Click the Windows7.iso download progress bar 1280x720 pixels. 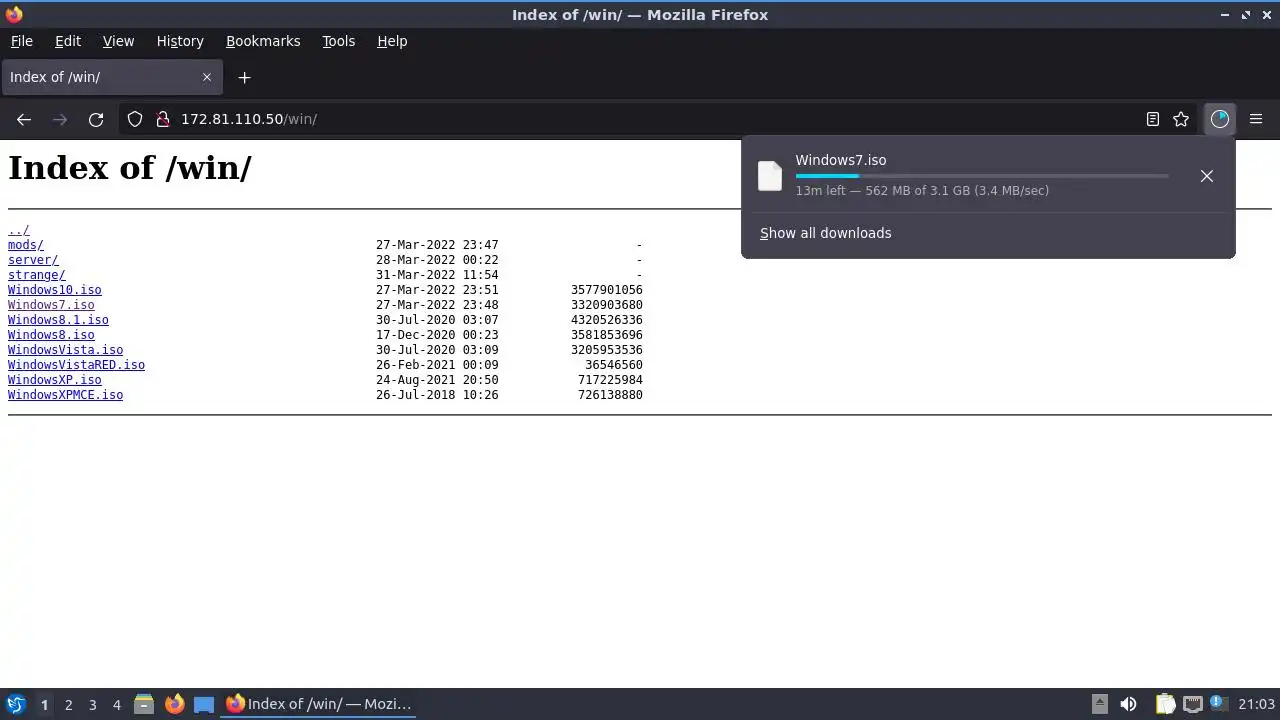(x=982, y=176)
